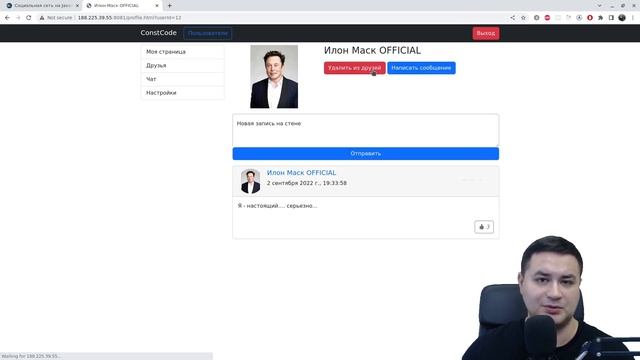640x360 pixels.
Task: Open the red Opera-style extension icon
Action: coord(590,18)
